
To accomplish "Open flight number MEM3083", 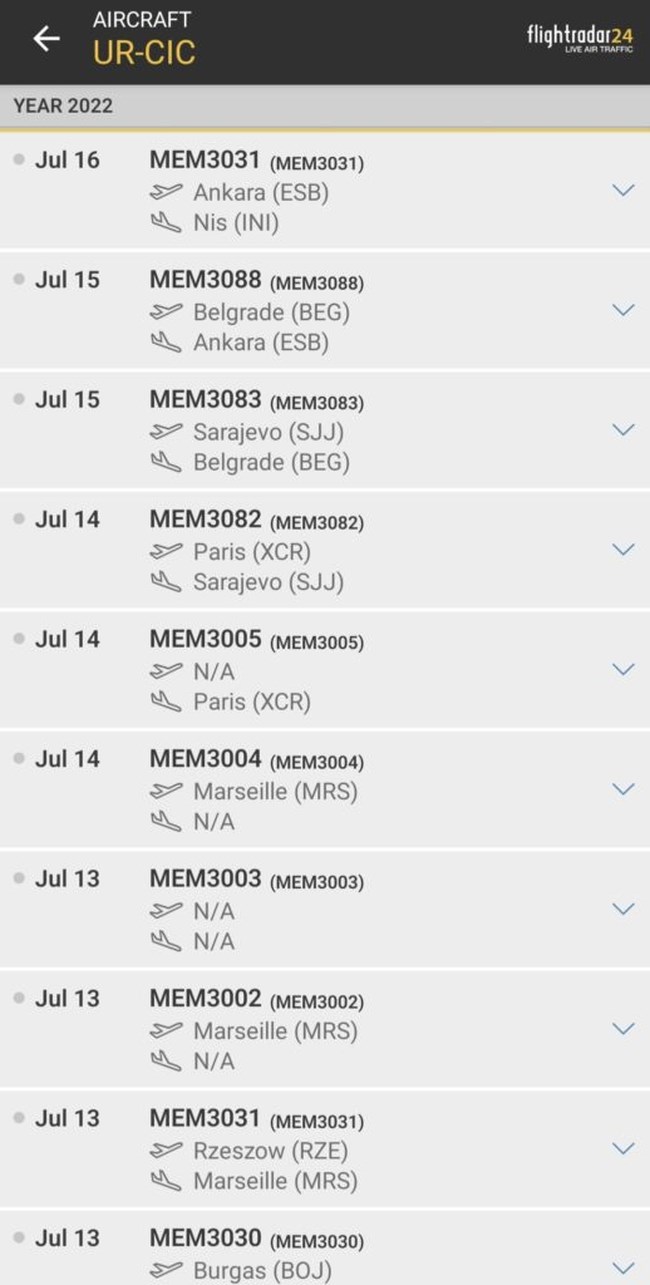I will tap(205, 400).
